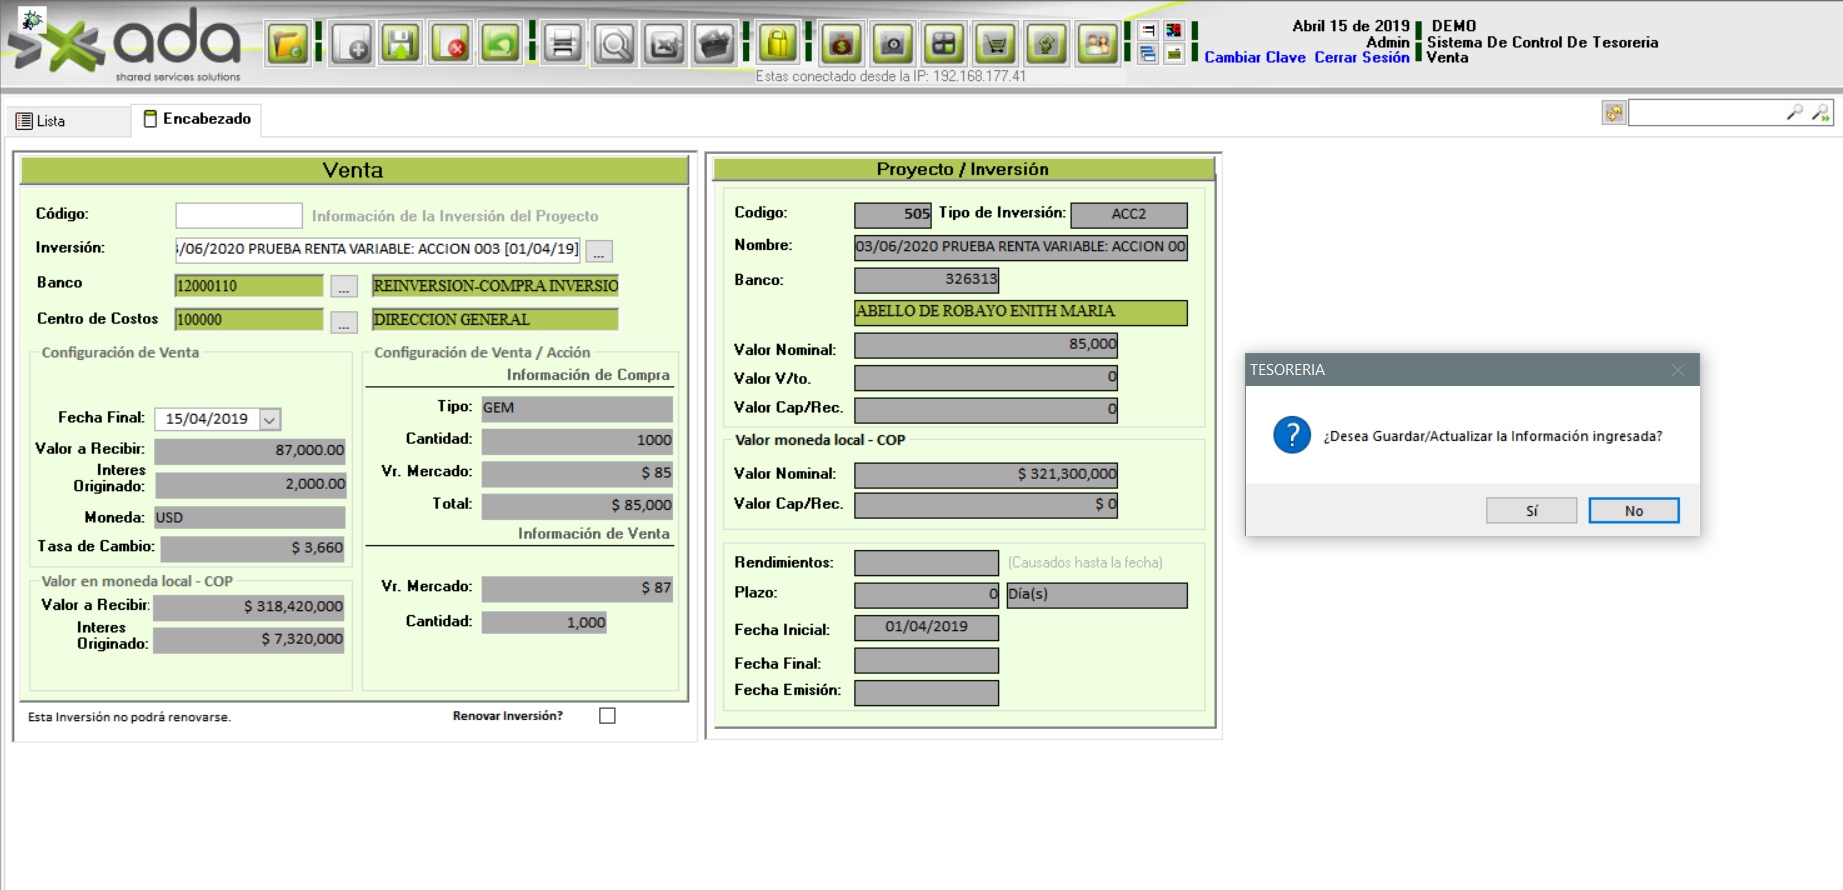The height and width of the screenshot is (890, 1843).
Task: Click Sí in the TESORERIA dialog
Action: pyautogui.click(x=1531, y=511)
